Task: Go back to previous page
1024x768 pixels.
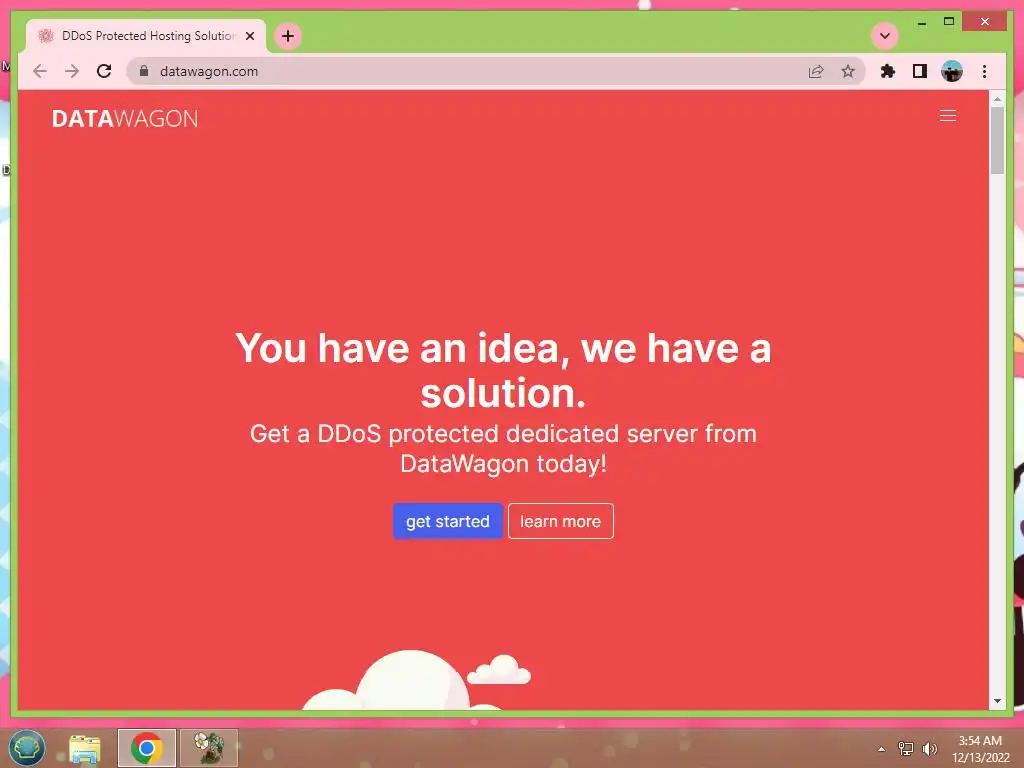Action: [x=40, y=71]
